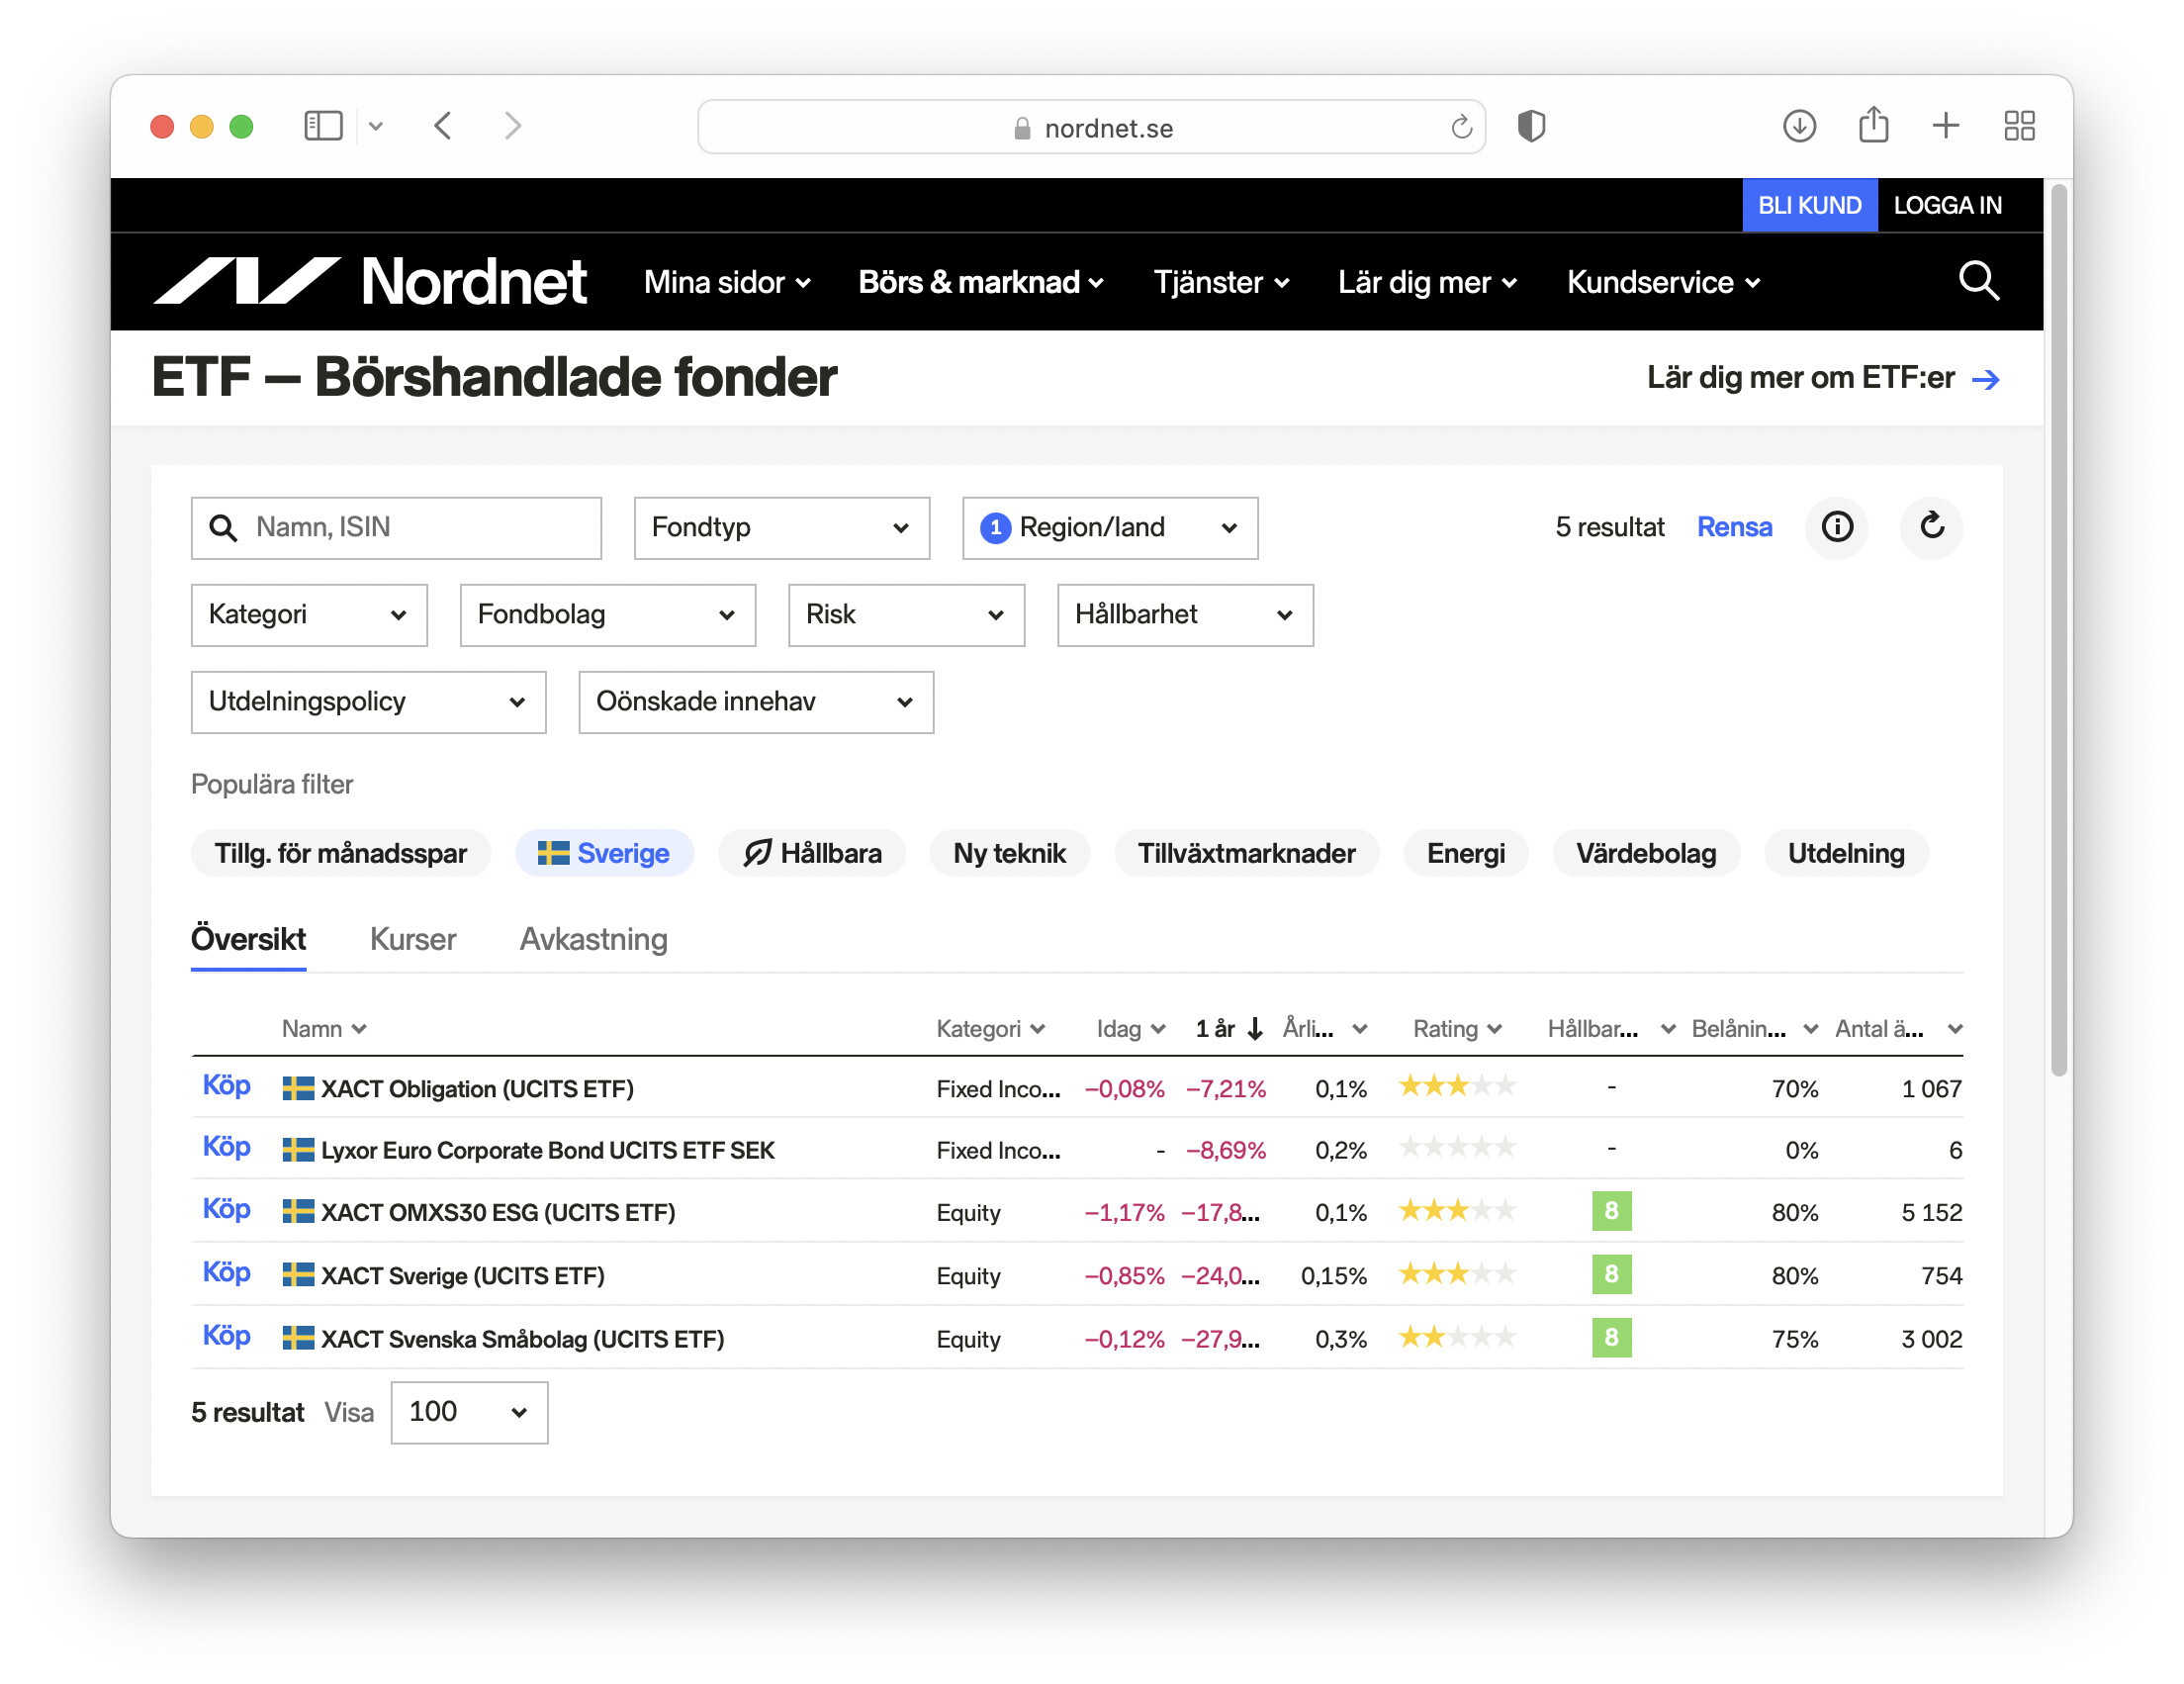This screenshot has height=1684, width=2184.
Task: Click the filter info icon
Action: pyautogui.click(x=1836, y=527)
